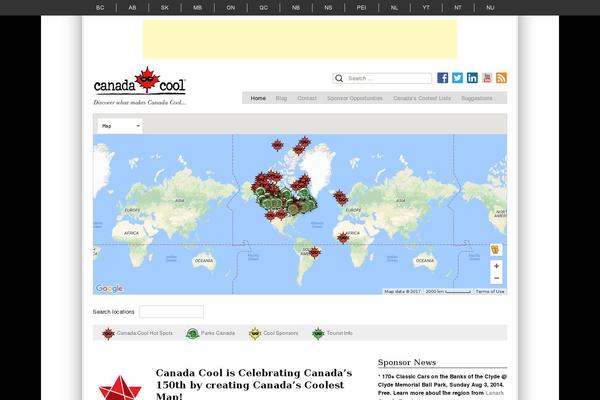Open the Map type dropdown
The width and height of the screenshot is (600, 400).
(120, 126)
